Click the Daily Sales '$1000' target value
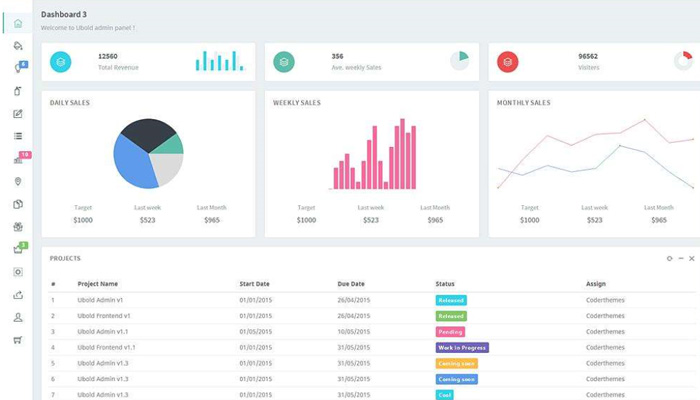 point(83,220)
